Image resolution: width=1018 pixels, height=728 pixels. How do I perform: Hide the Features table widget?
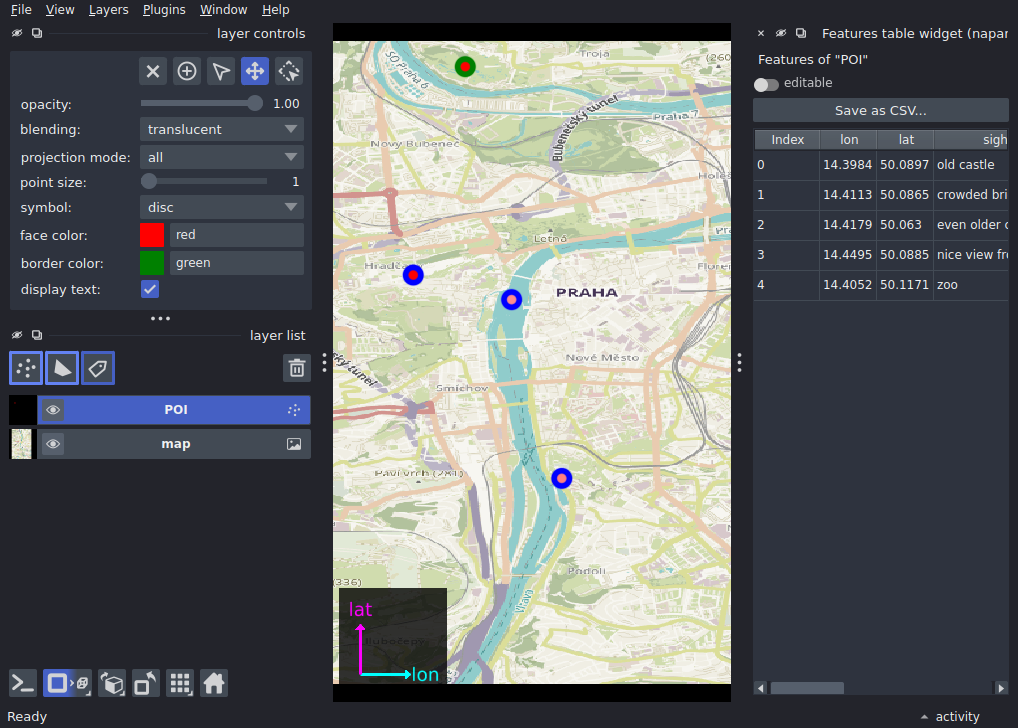coord(781,33)
